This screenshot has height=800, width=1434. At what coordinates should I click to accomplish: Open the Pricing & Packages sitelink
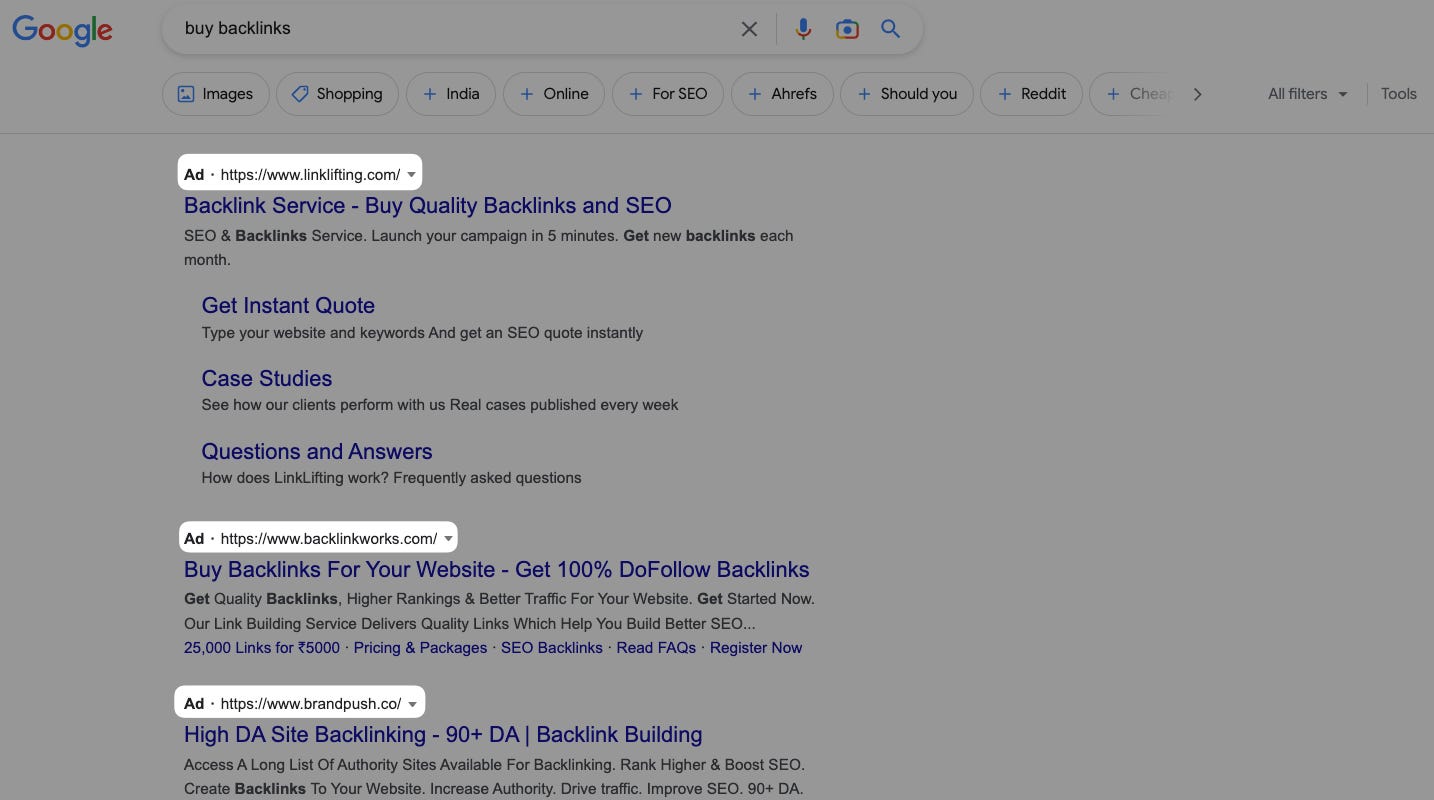(420, 648)
